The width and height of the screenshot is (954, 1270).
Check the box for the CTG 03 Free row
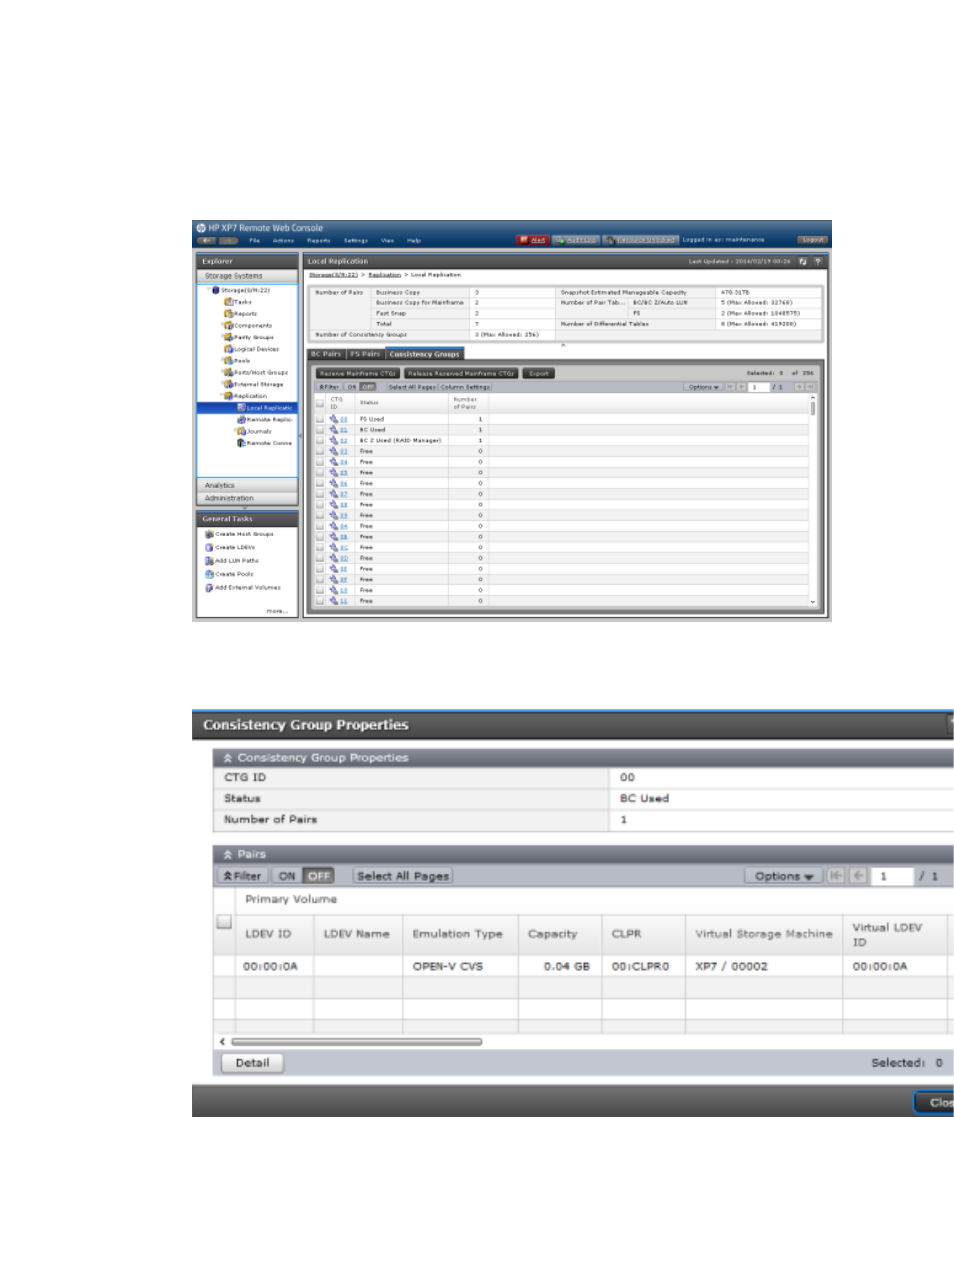[320, 451]
